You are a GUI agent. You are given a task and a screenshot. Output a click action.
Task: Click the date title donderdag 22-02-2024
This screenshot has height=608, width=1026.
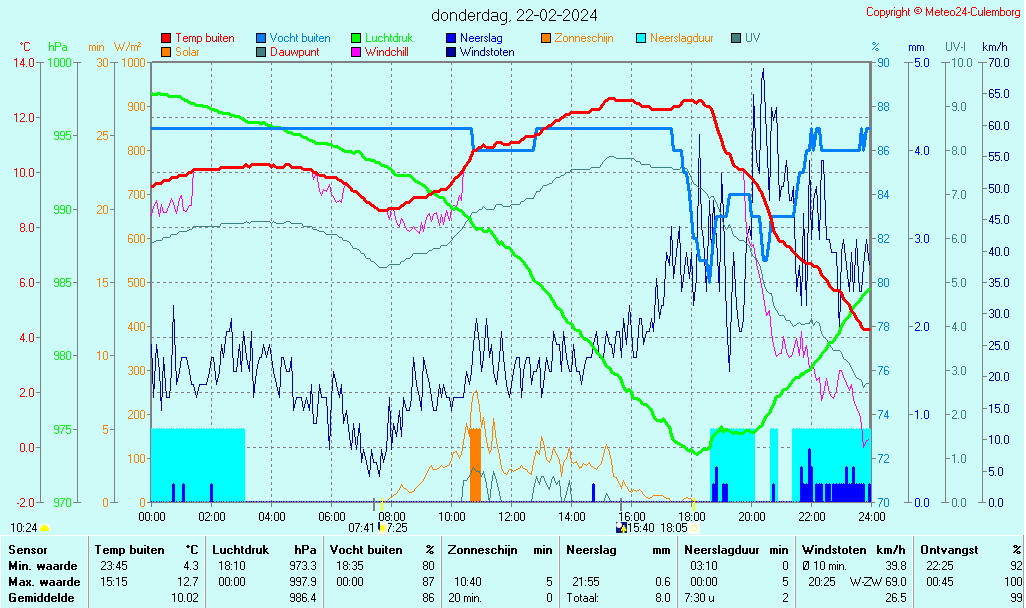click(515, 15)
